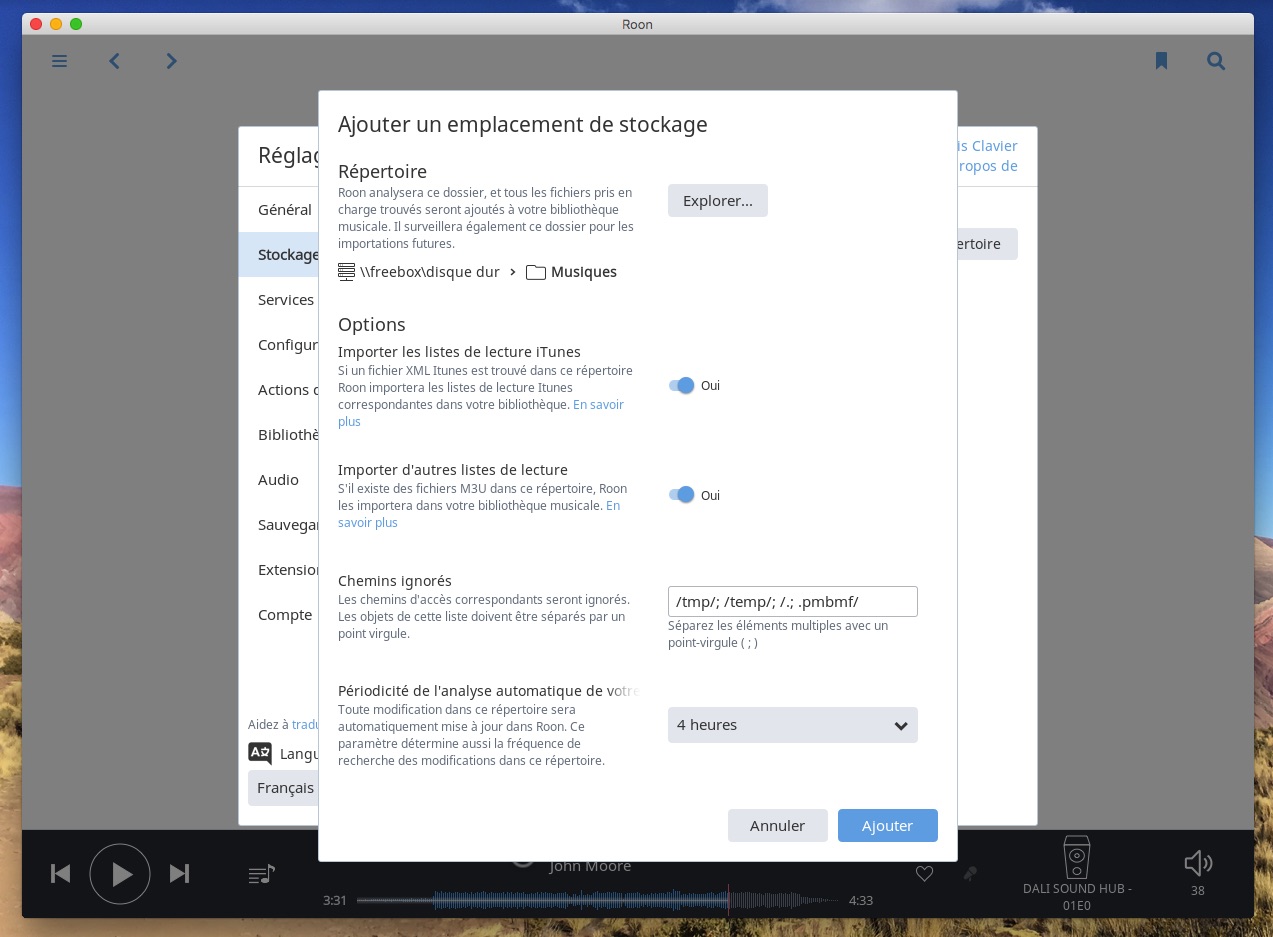Open the play queue icon
The width and height of the screenshot is (1273, 937).
(261, 875)
